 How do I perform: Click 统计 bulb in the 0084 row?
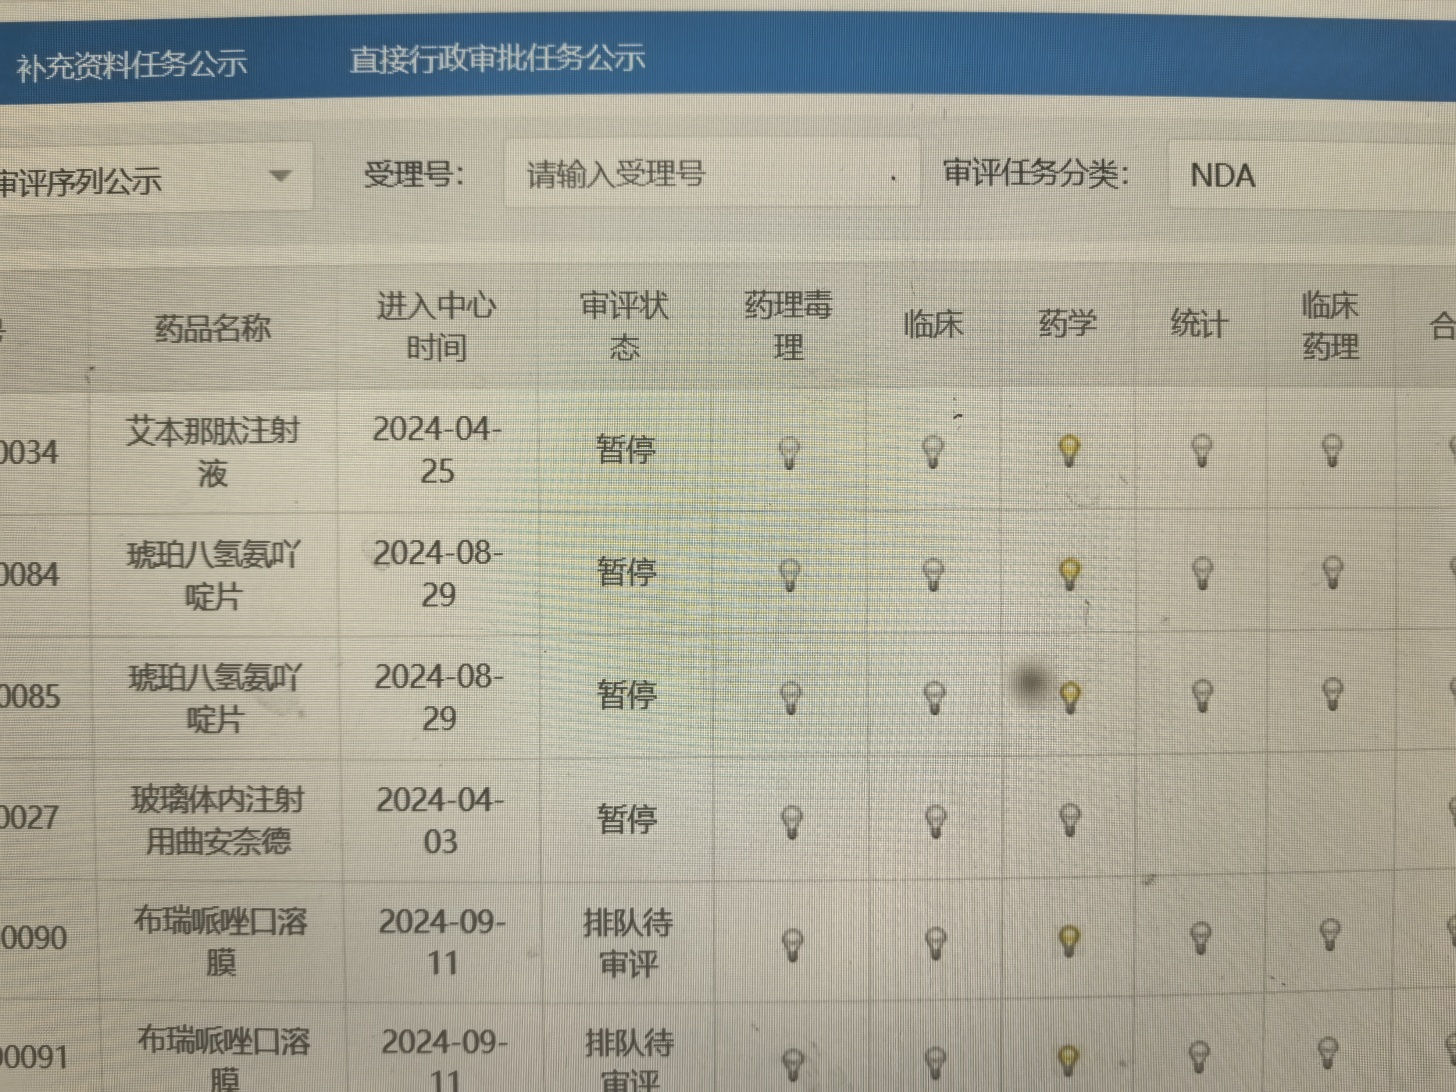point(1202,573)
